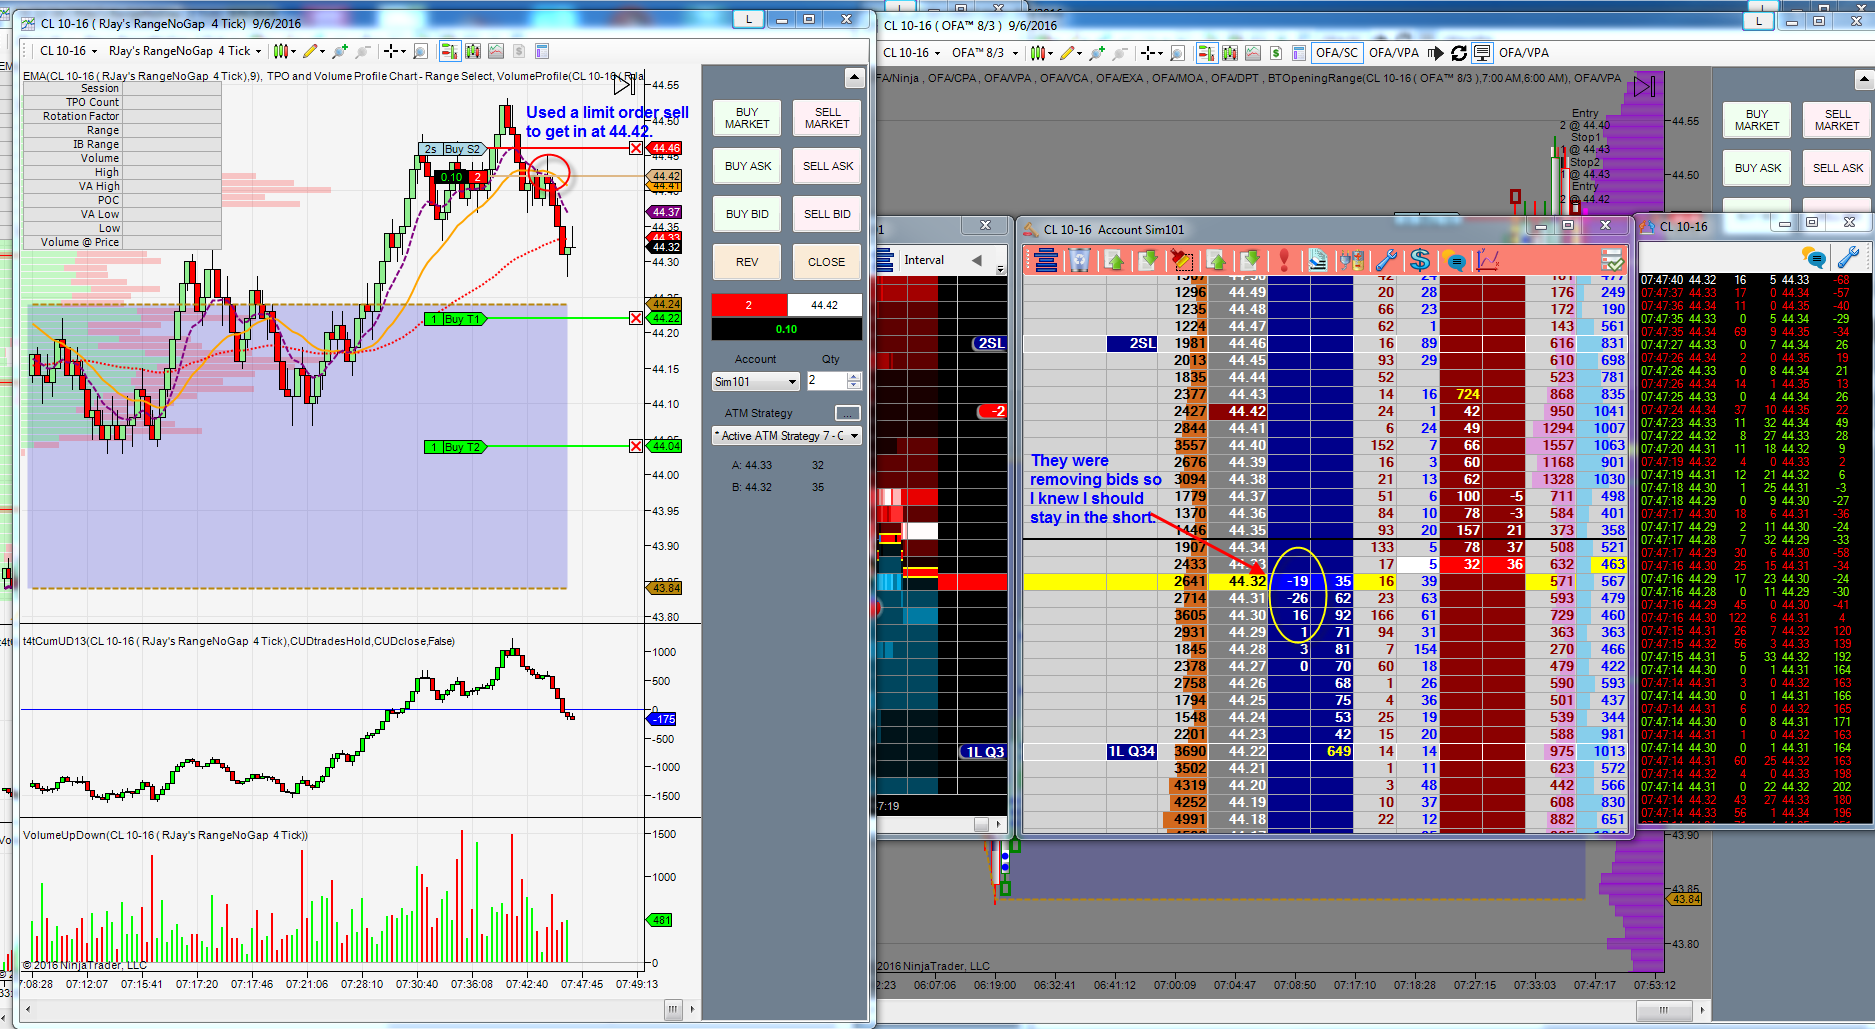Click SELL ASK in left Chart Trader
Image resolution: width=1875 pixels, height=1029 pixels.
click(x=827, y=166)
